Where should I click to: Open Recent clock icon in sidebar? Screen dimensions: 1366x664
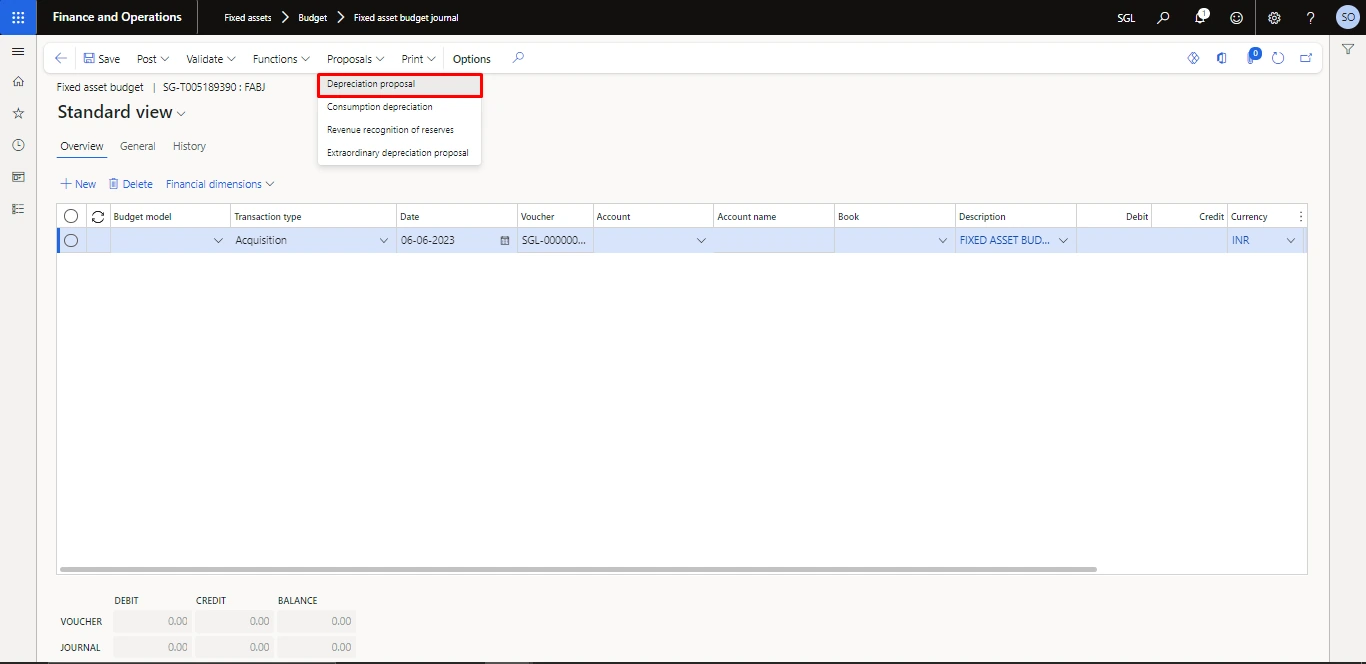pyautogui.click(x=18, y=145)
